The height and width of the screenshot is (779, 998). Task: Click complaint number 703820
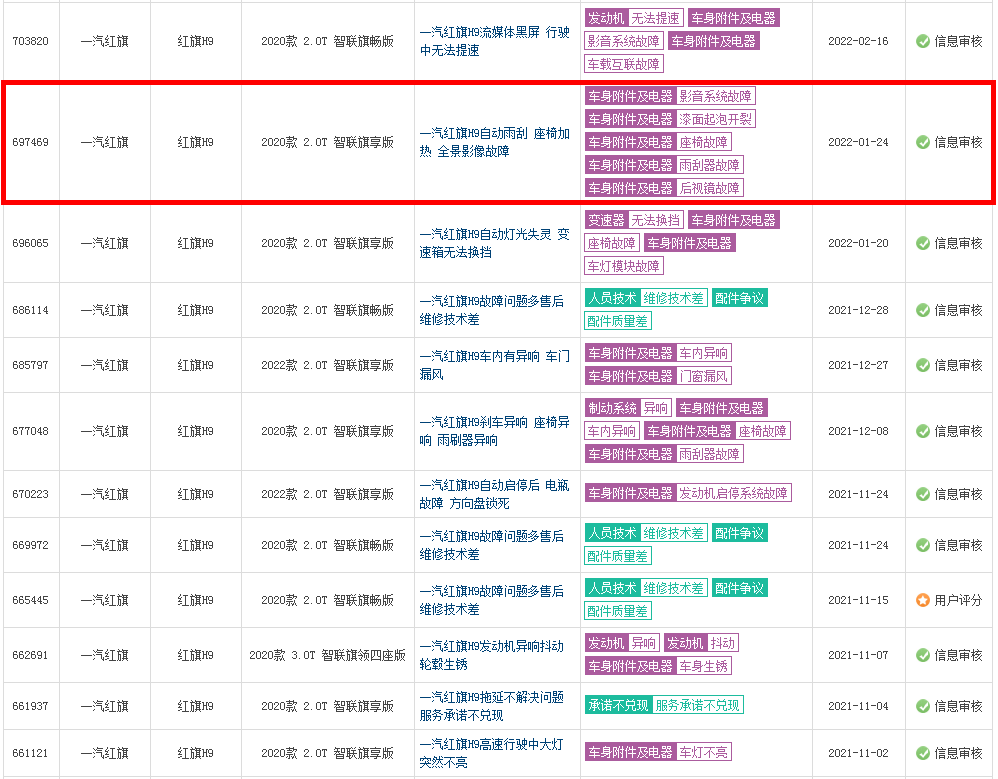31,41
